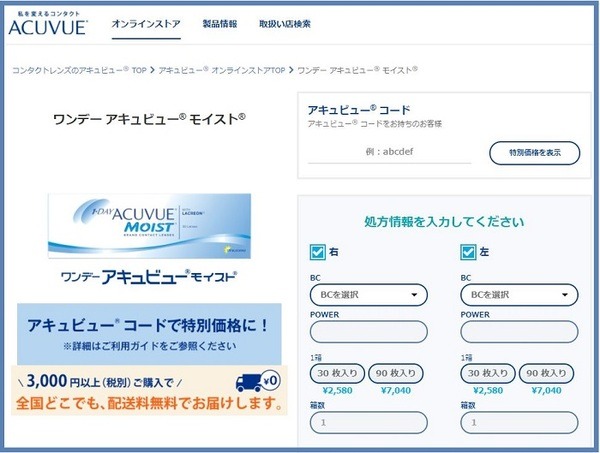600x453 pixels.
Task: Go to コンタクトレンズのアキュビュー TOP breadcrumb
Action: click(x=80, y=70)
